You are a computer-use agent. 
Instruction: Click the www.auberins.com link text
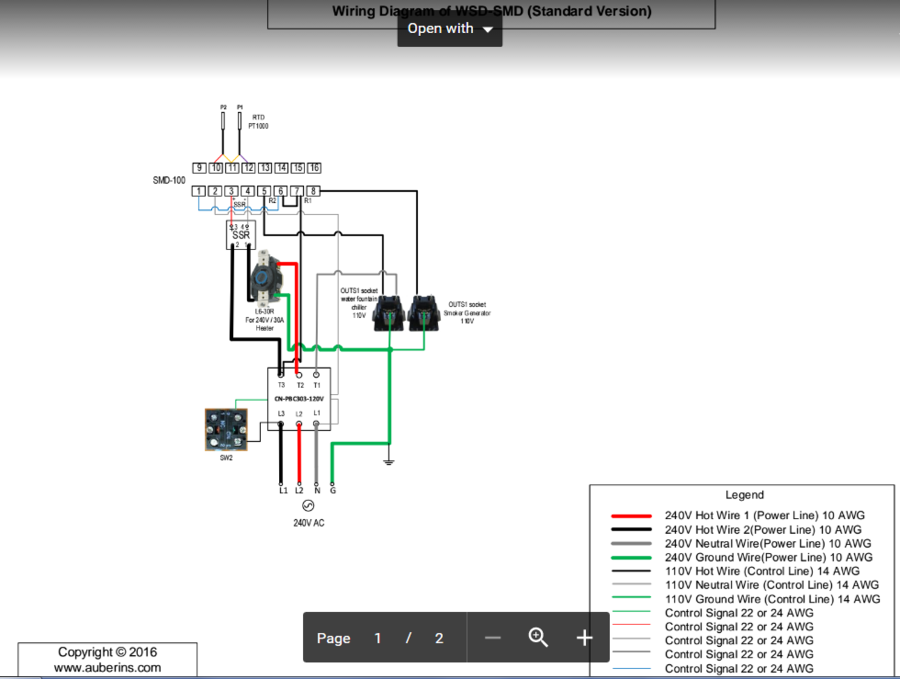107,667
